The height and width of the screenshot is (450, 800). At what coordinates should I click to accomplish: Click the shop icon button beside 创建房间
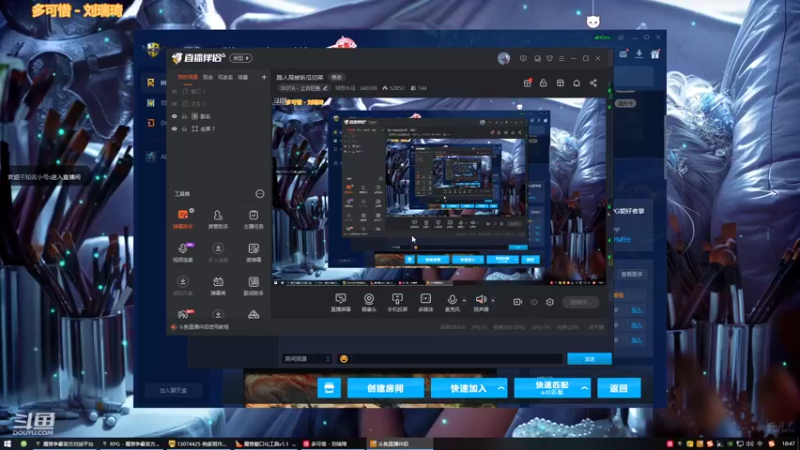coord(329,388)
